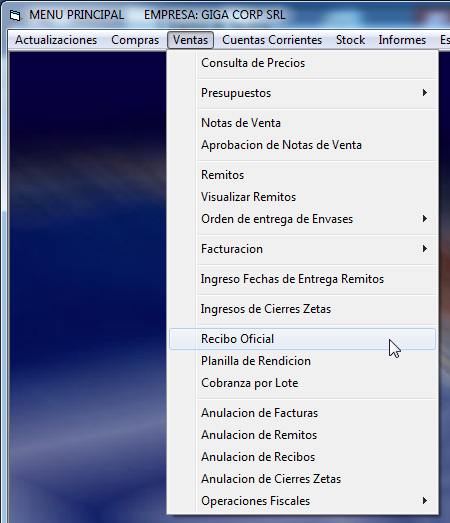Viewport: 450px width, 523px height.
Task: Choose Cobranza por Lote
Action: 303,383
